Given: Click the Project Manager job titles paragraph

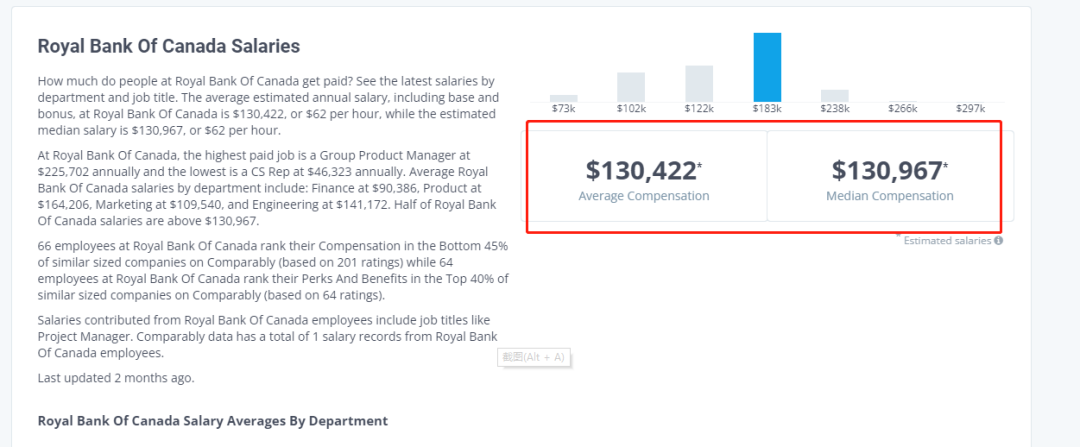Looking at the screenshot, I should click(x=269, y=337).
